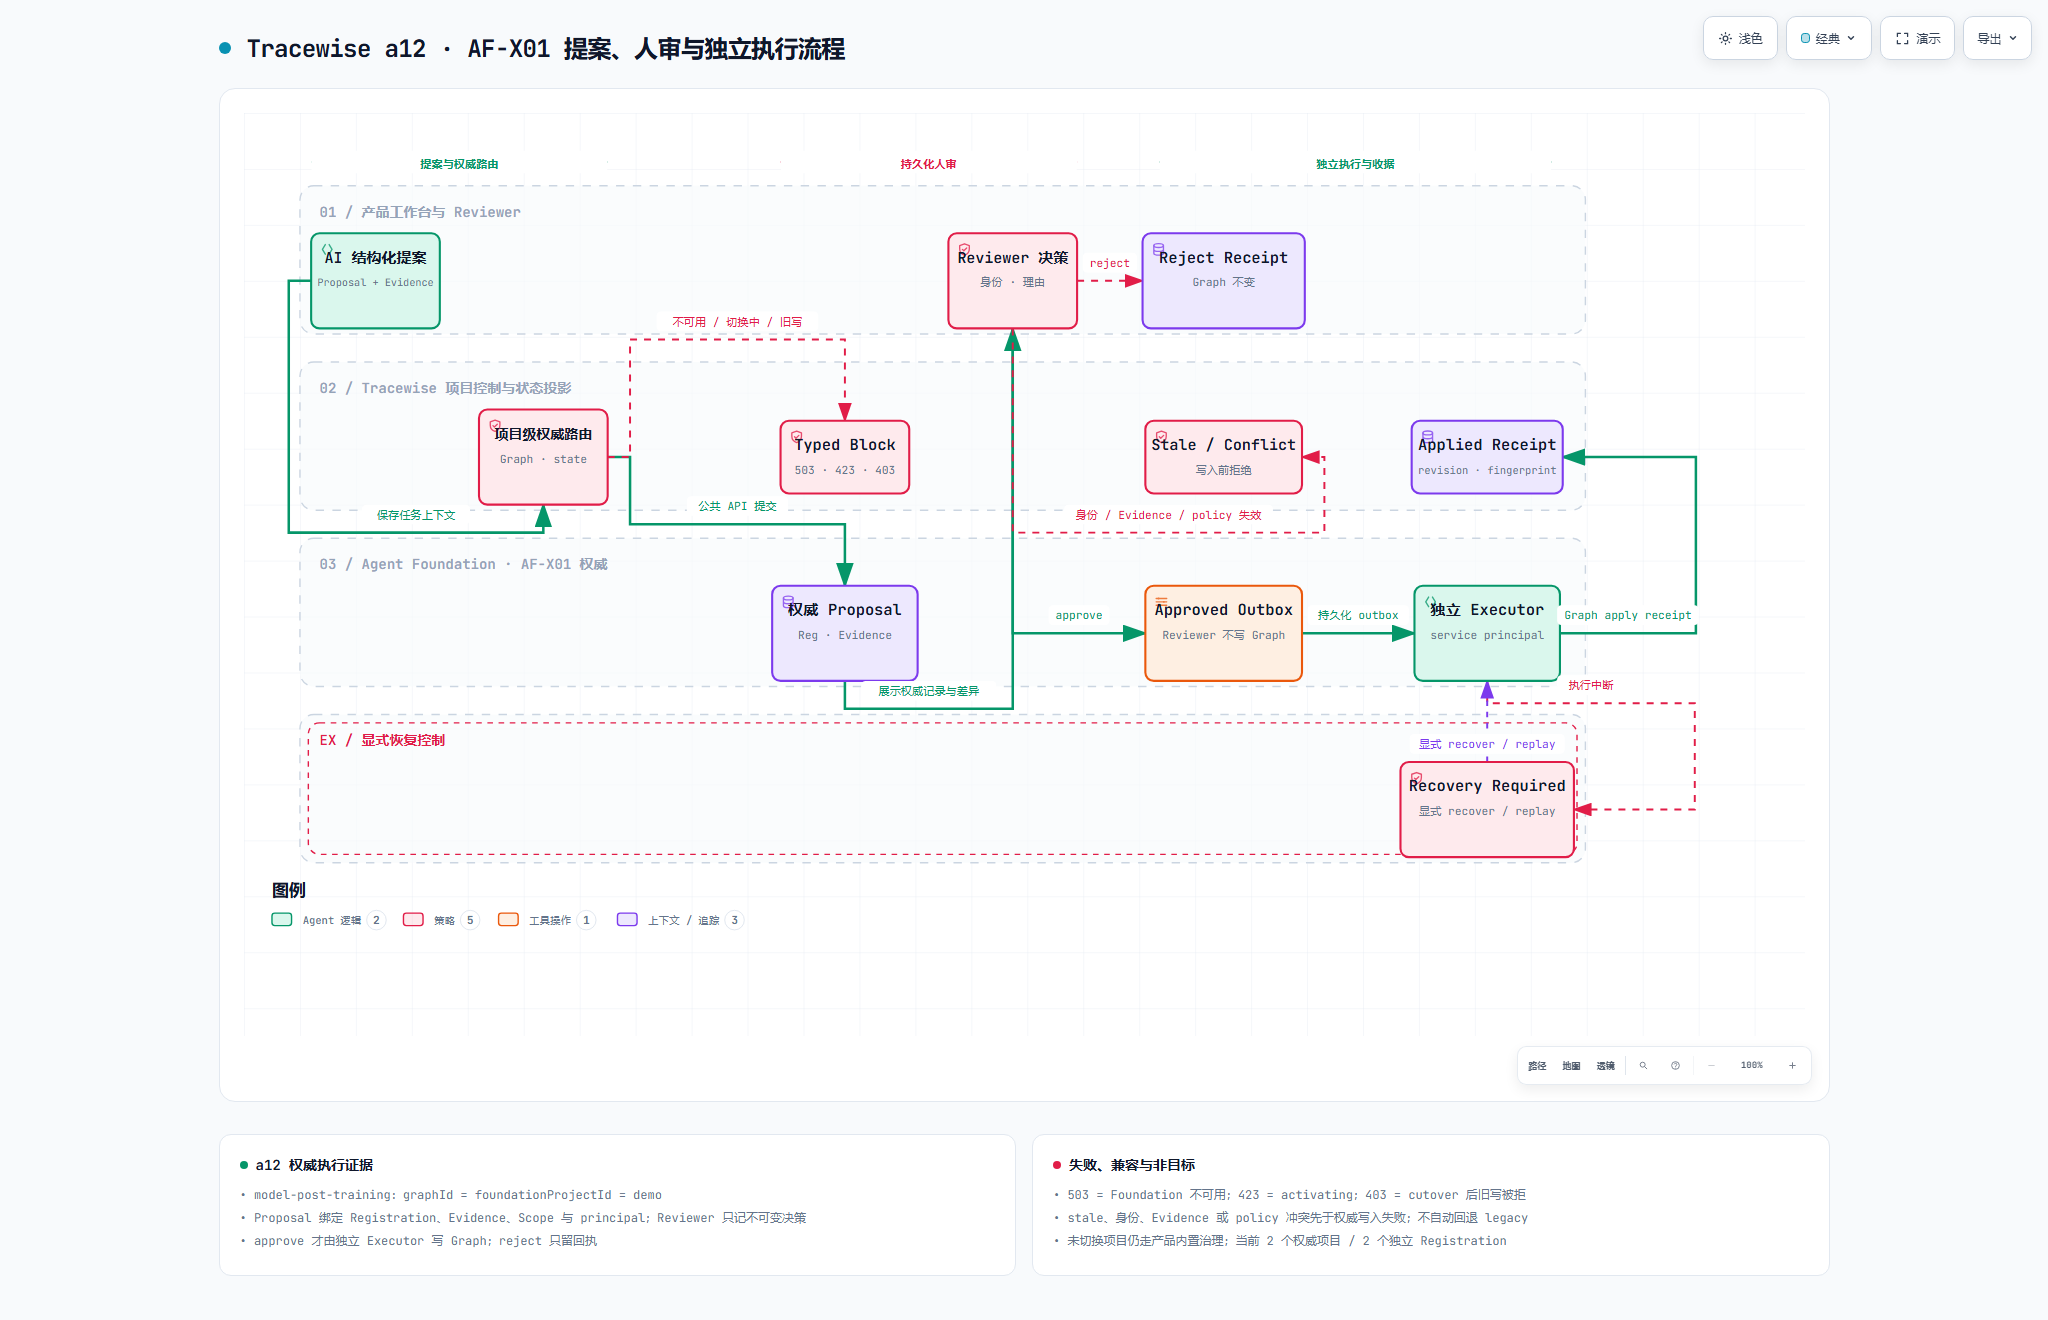Click the database icon on Reject Receipt node
The width and height of the screenshot is (2048, 1320).
point(1159,249)
